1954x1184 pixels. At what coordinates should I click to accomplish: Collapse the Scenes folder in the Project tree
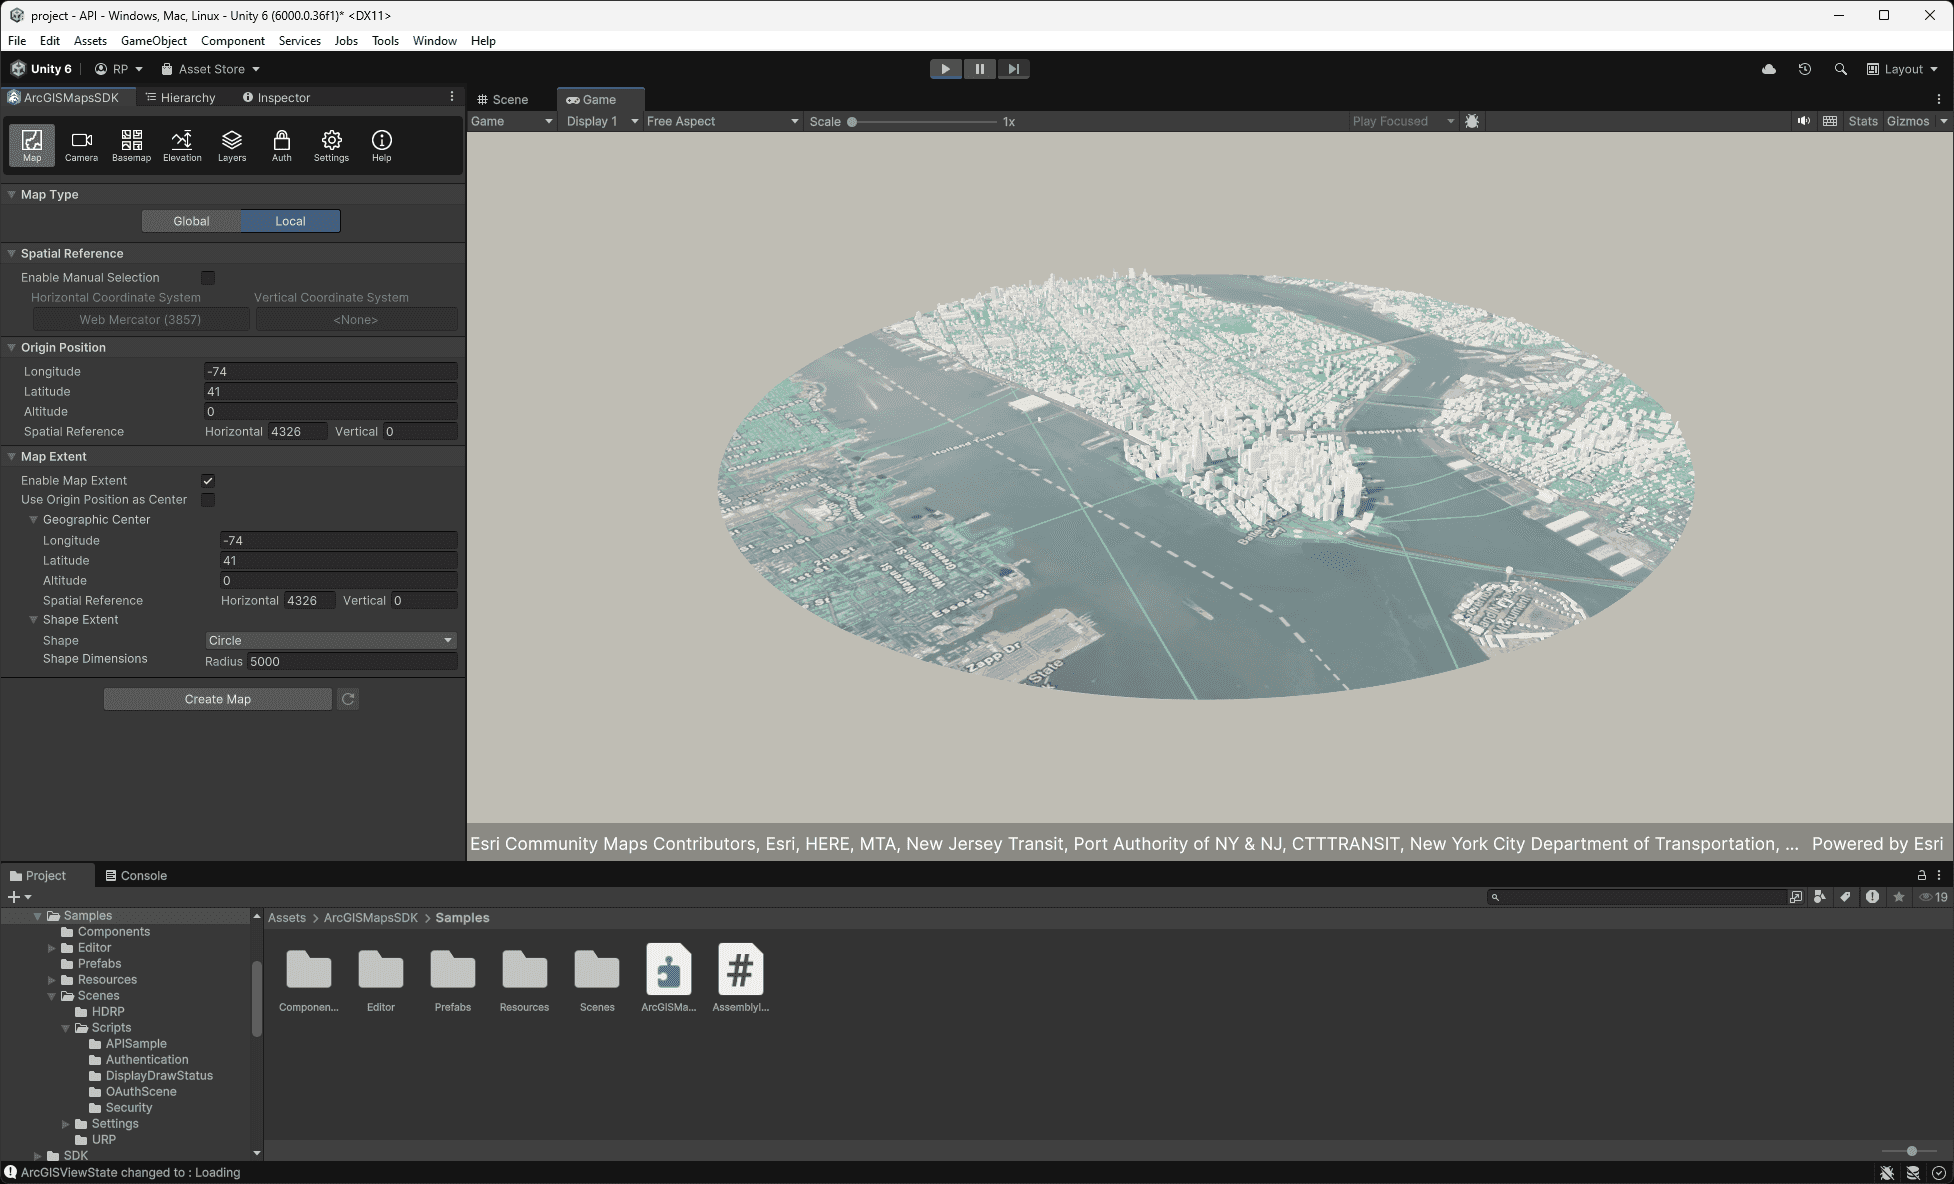pyautogui.click(x=51, y=995)
